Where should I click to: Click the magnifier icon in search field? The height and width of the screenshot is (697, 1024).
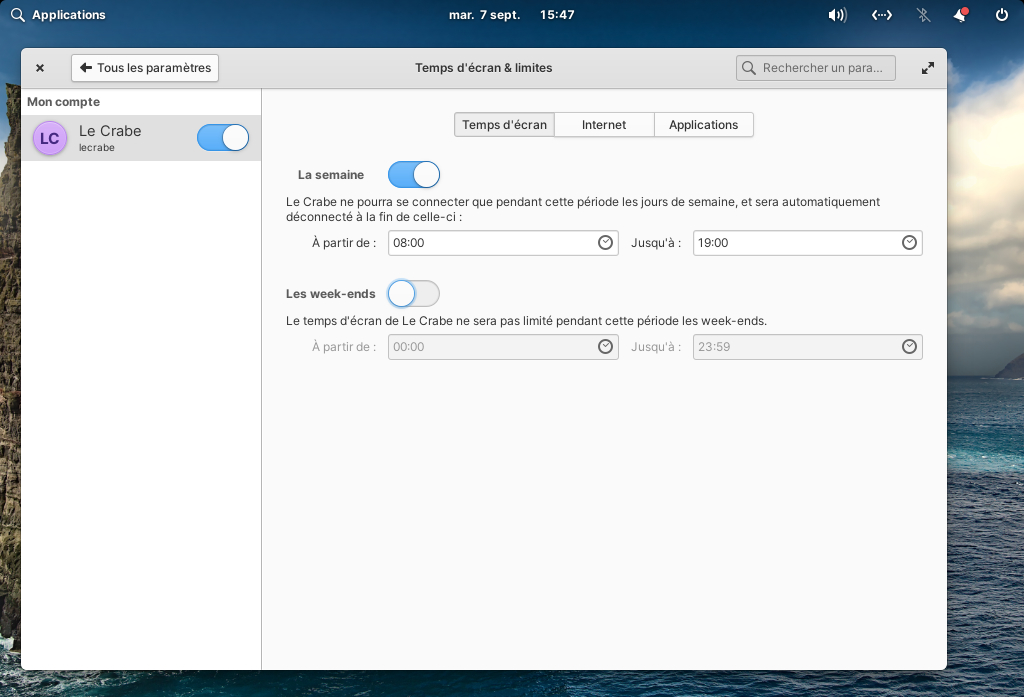coord(748,68)
